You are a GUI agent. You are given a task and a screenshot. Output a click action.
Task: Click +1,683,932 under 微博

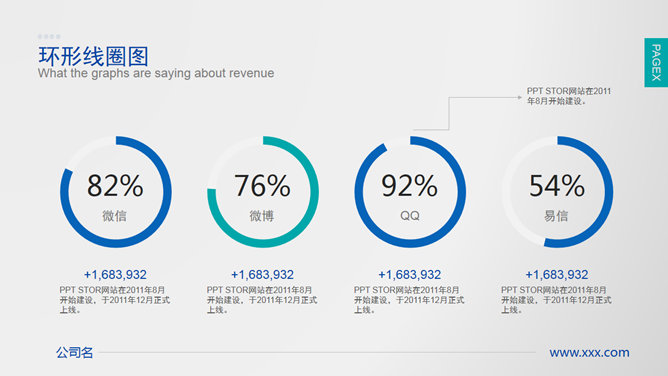click(262, 275)
